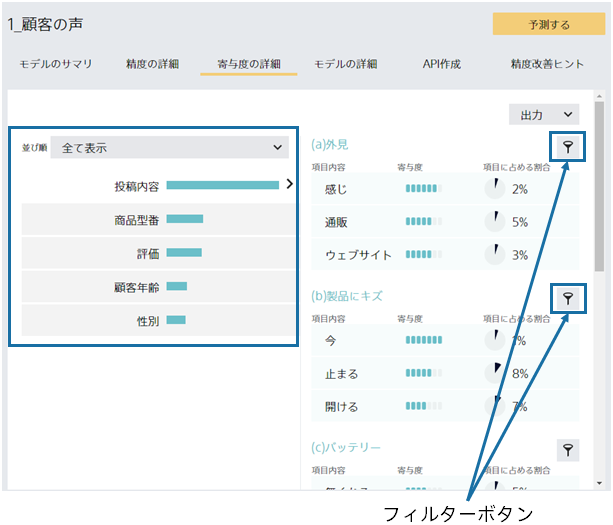This screenshot has width=613, height=525.
Task: Click the (a)外見 heading
Action: pyautogui.click(x=330, y=145)
